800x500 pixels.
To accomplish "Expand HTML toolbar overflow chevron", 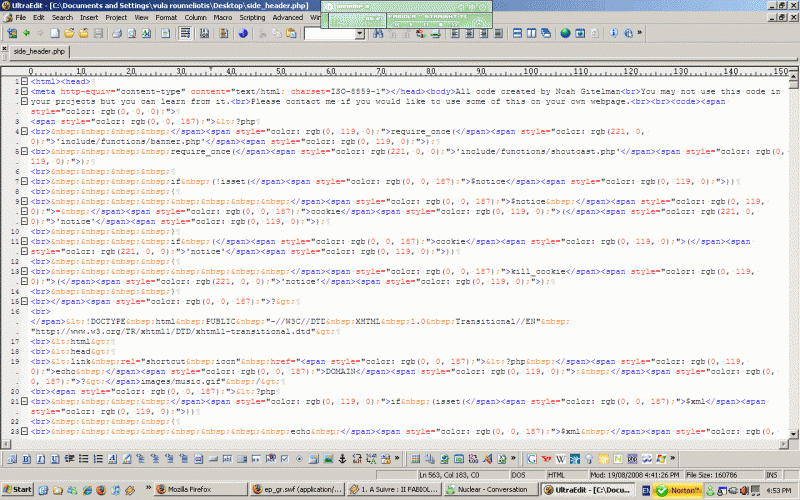I will click(x=397, y=458).
